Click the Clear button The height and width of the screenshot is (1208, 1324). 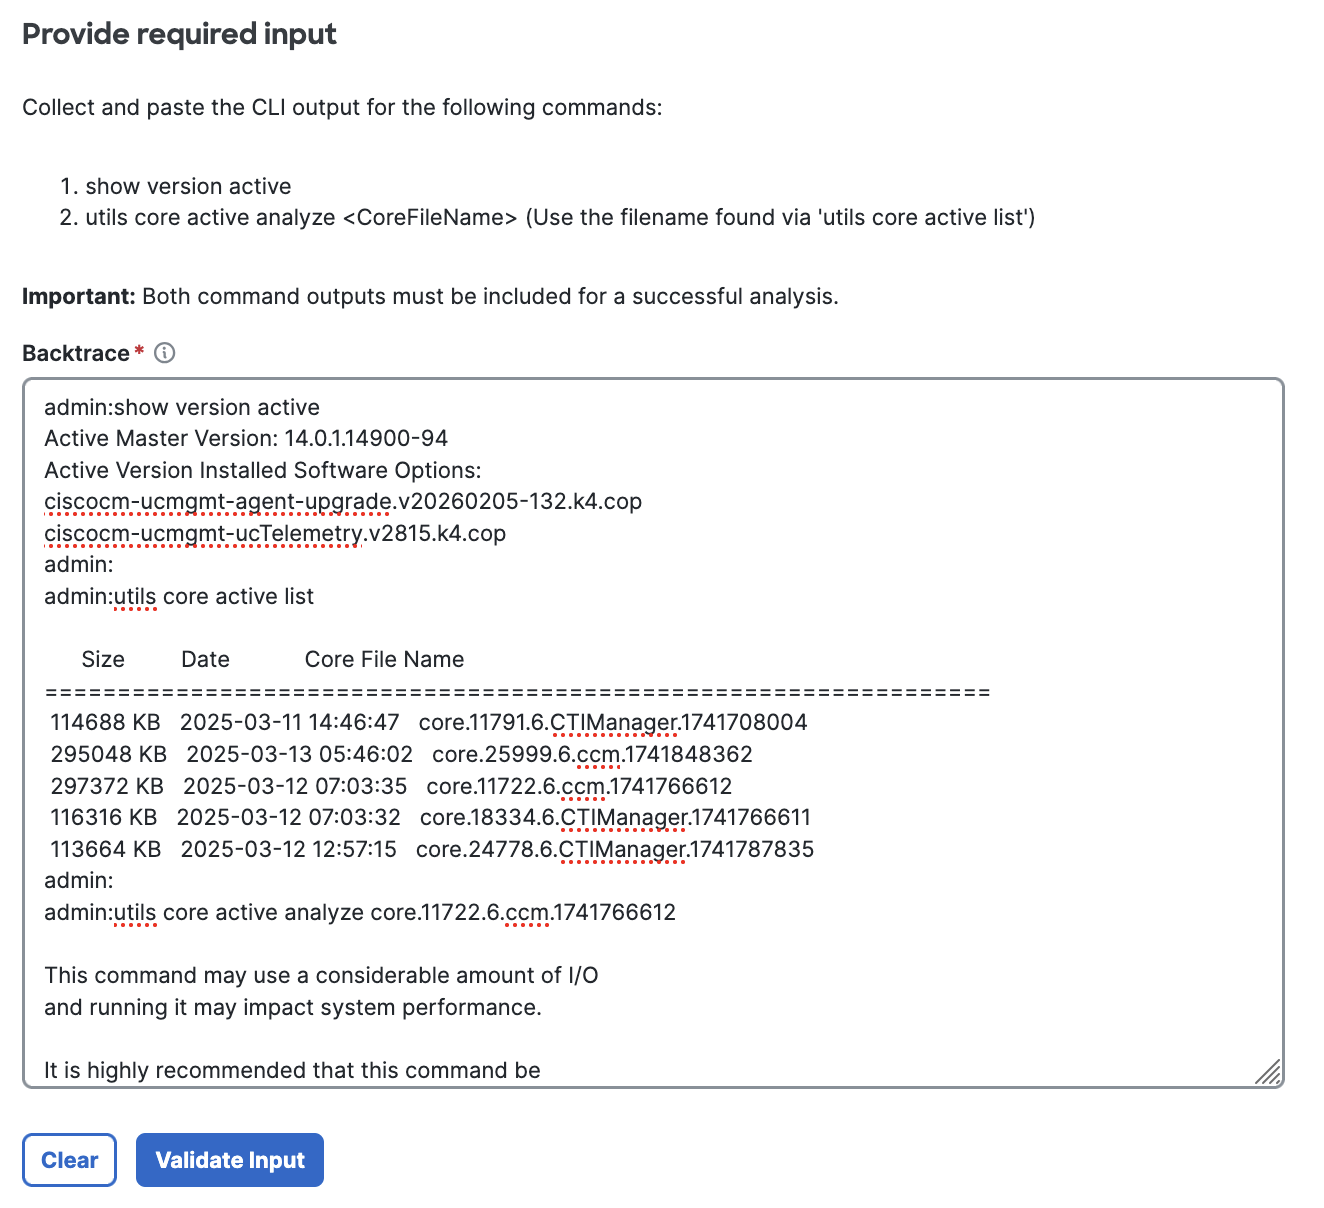69,1160
